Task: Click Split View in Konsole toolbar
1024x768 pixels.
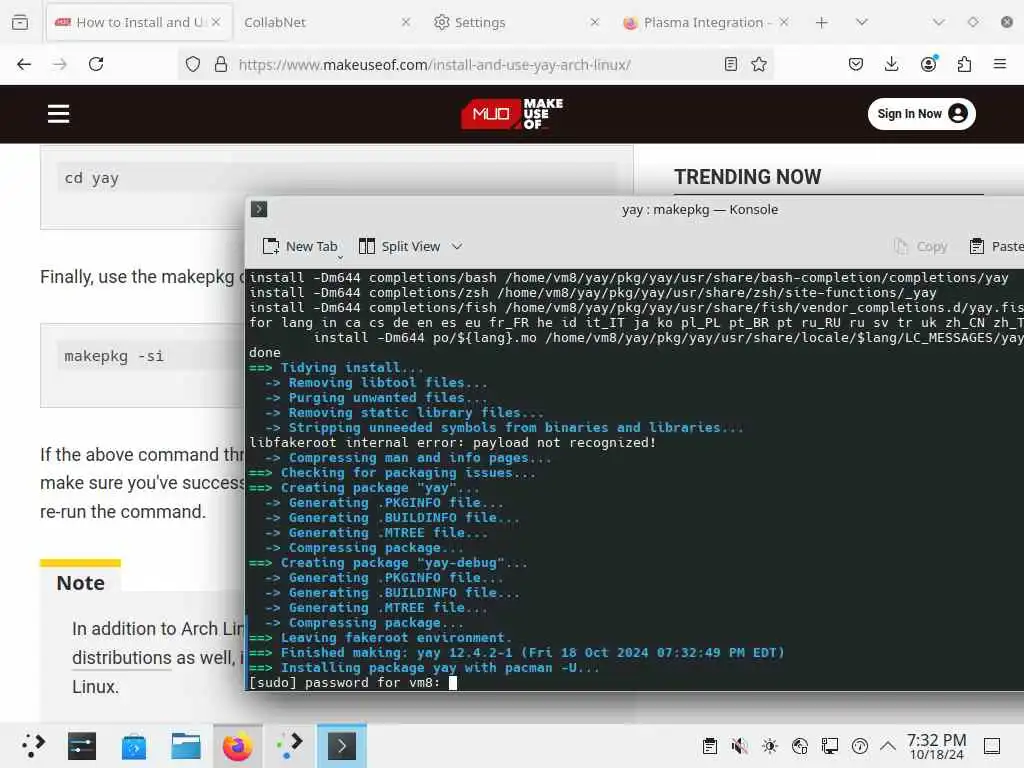Action: [x=400, y=246]
